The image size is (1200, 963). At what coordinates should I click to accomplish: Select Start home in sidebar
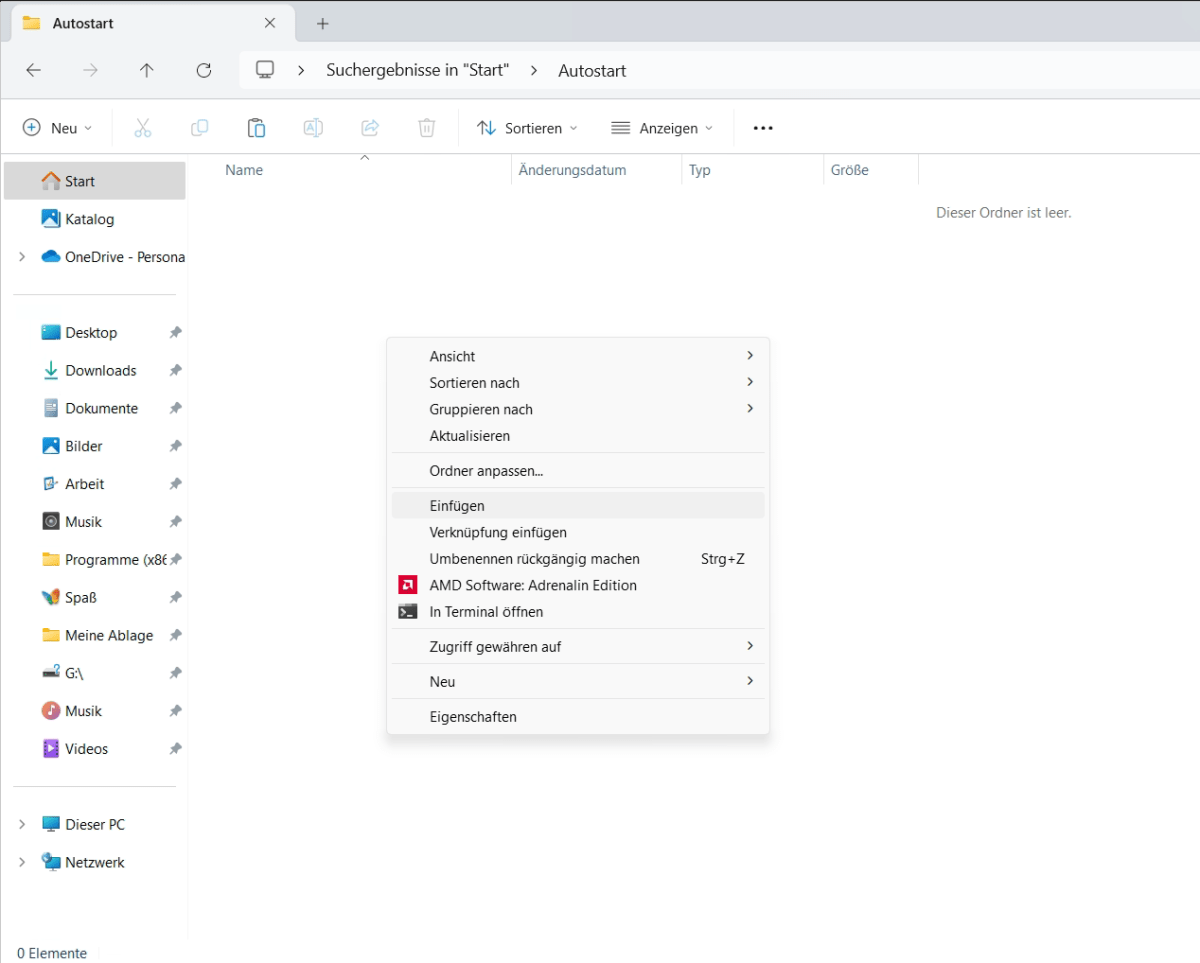(94, 181)
